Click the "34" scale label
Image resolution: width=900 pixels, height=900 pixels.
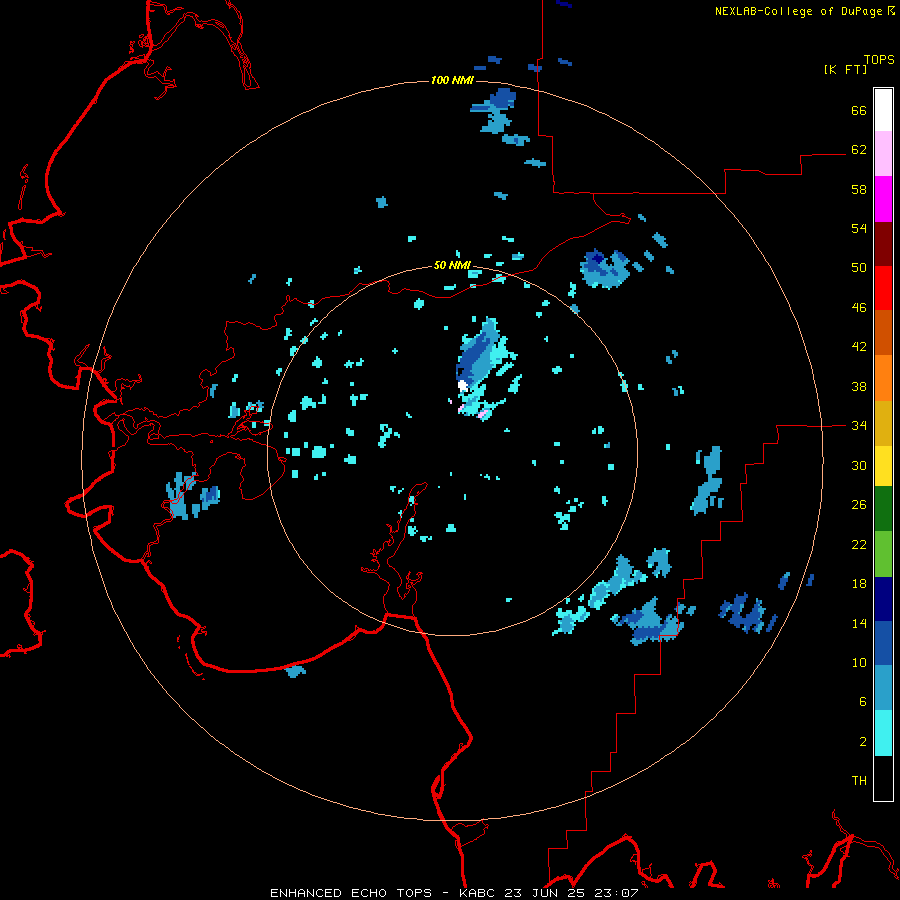click(x=859, y=426)
